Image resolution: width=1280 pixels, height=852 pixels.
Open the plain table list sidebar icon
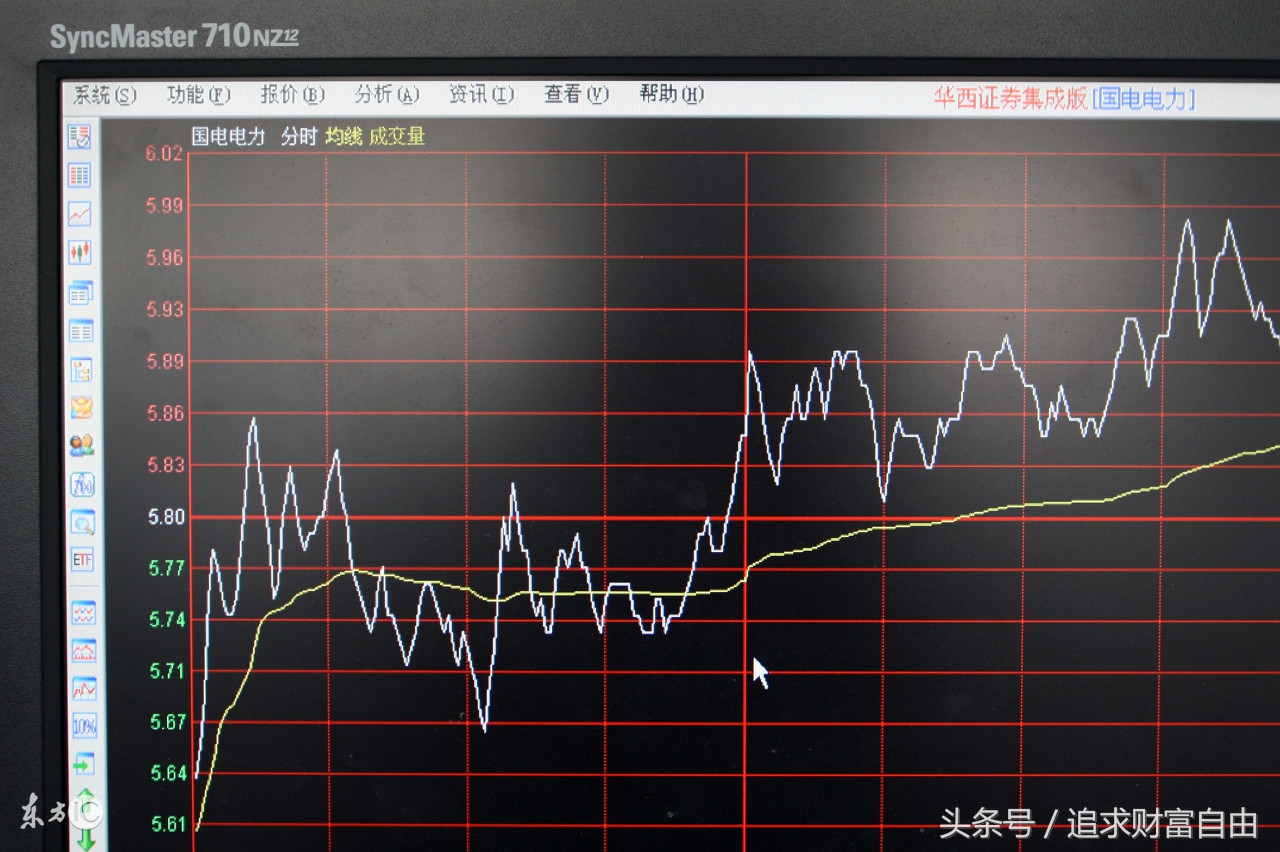click(81, 331)
